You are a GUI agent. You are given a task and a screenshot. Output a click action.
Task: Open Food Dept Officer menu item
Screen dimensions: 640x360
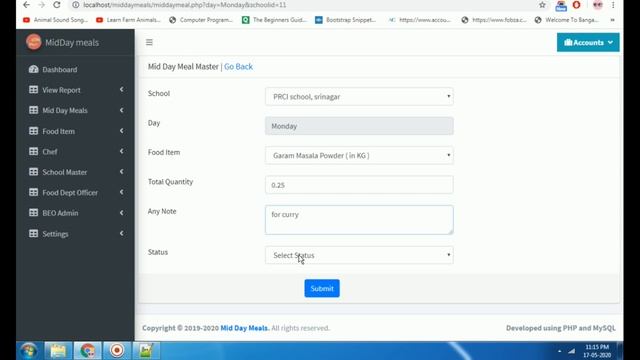pyautogui.click(x=75, y=192)
